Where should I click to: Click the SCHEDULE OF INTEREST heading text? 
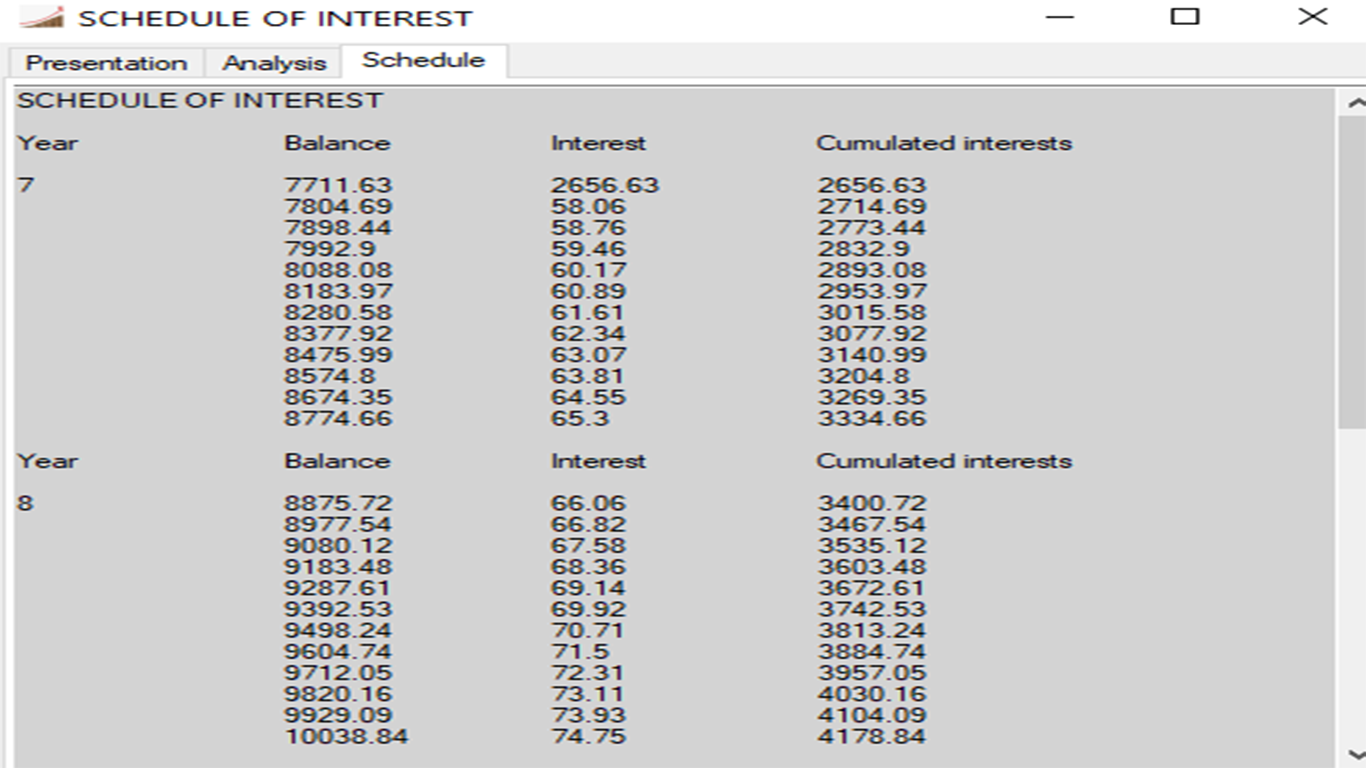tap(200, 101)
